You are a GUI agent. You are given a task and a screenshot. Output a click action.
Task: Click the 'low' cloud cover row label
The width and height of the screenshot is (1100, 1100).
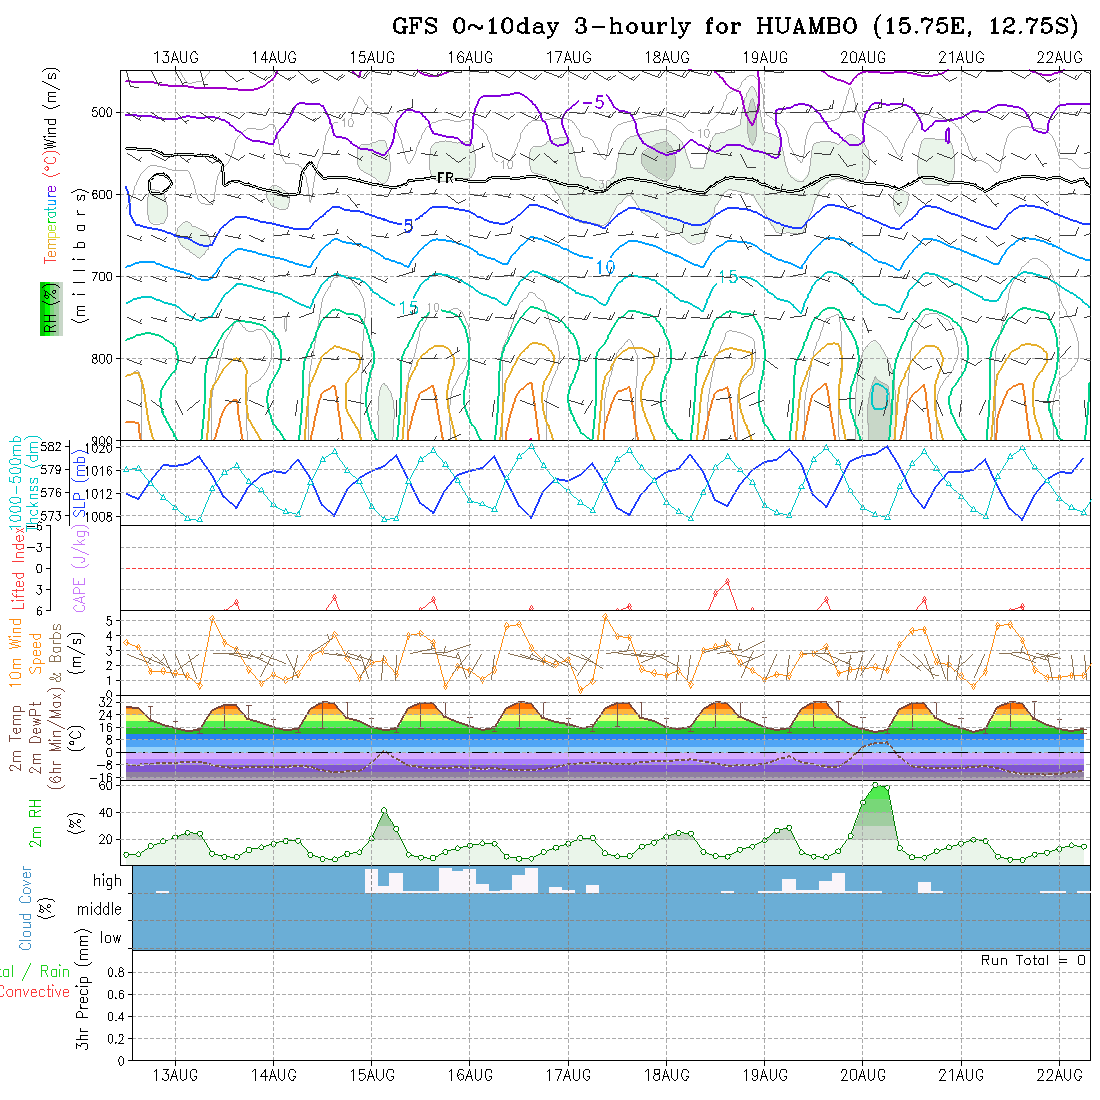110,937
